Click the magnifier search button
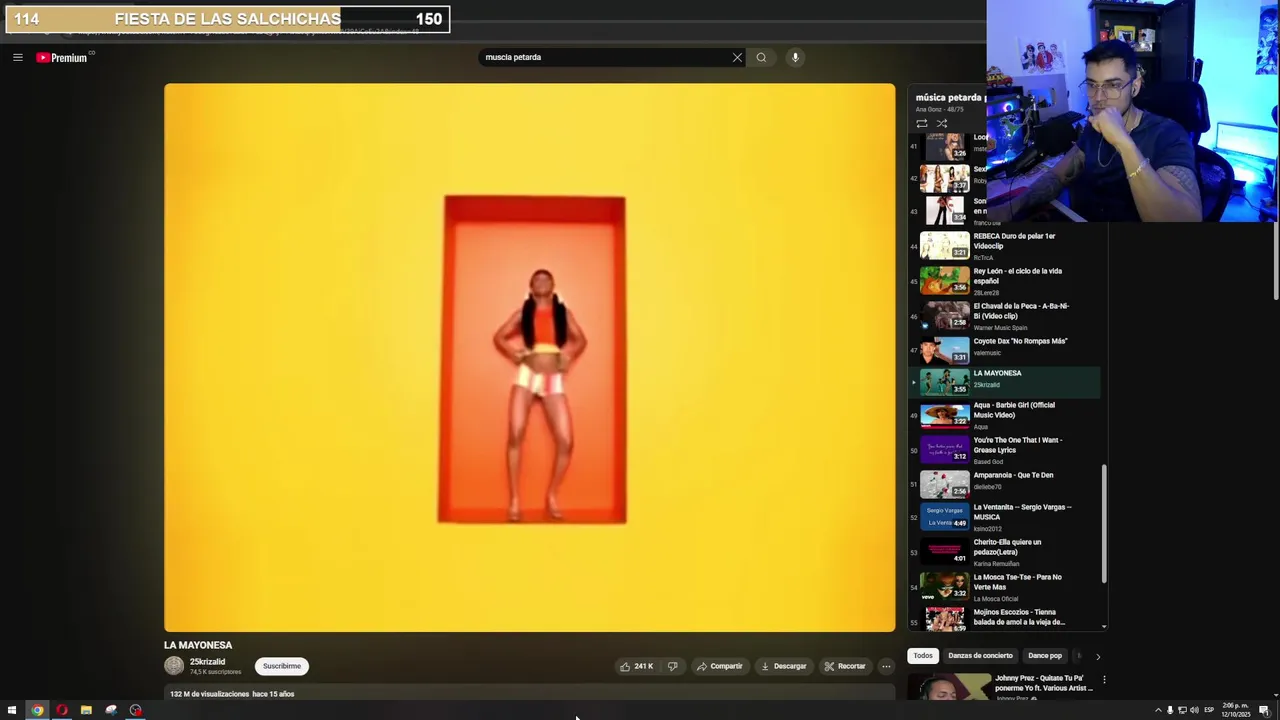Image resolution: width=1280 pixels, height=720 pixels. click(761, 57)
